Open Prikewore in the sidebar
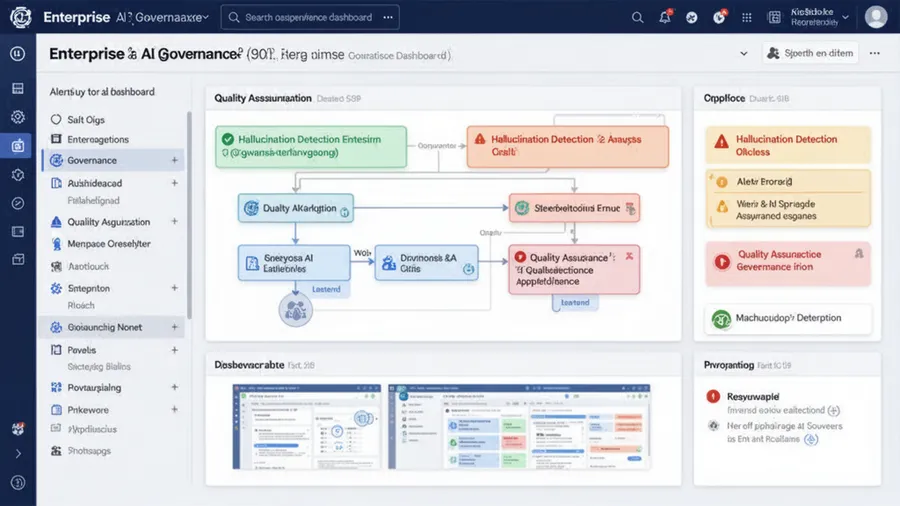 click(88, 410)
